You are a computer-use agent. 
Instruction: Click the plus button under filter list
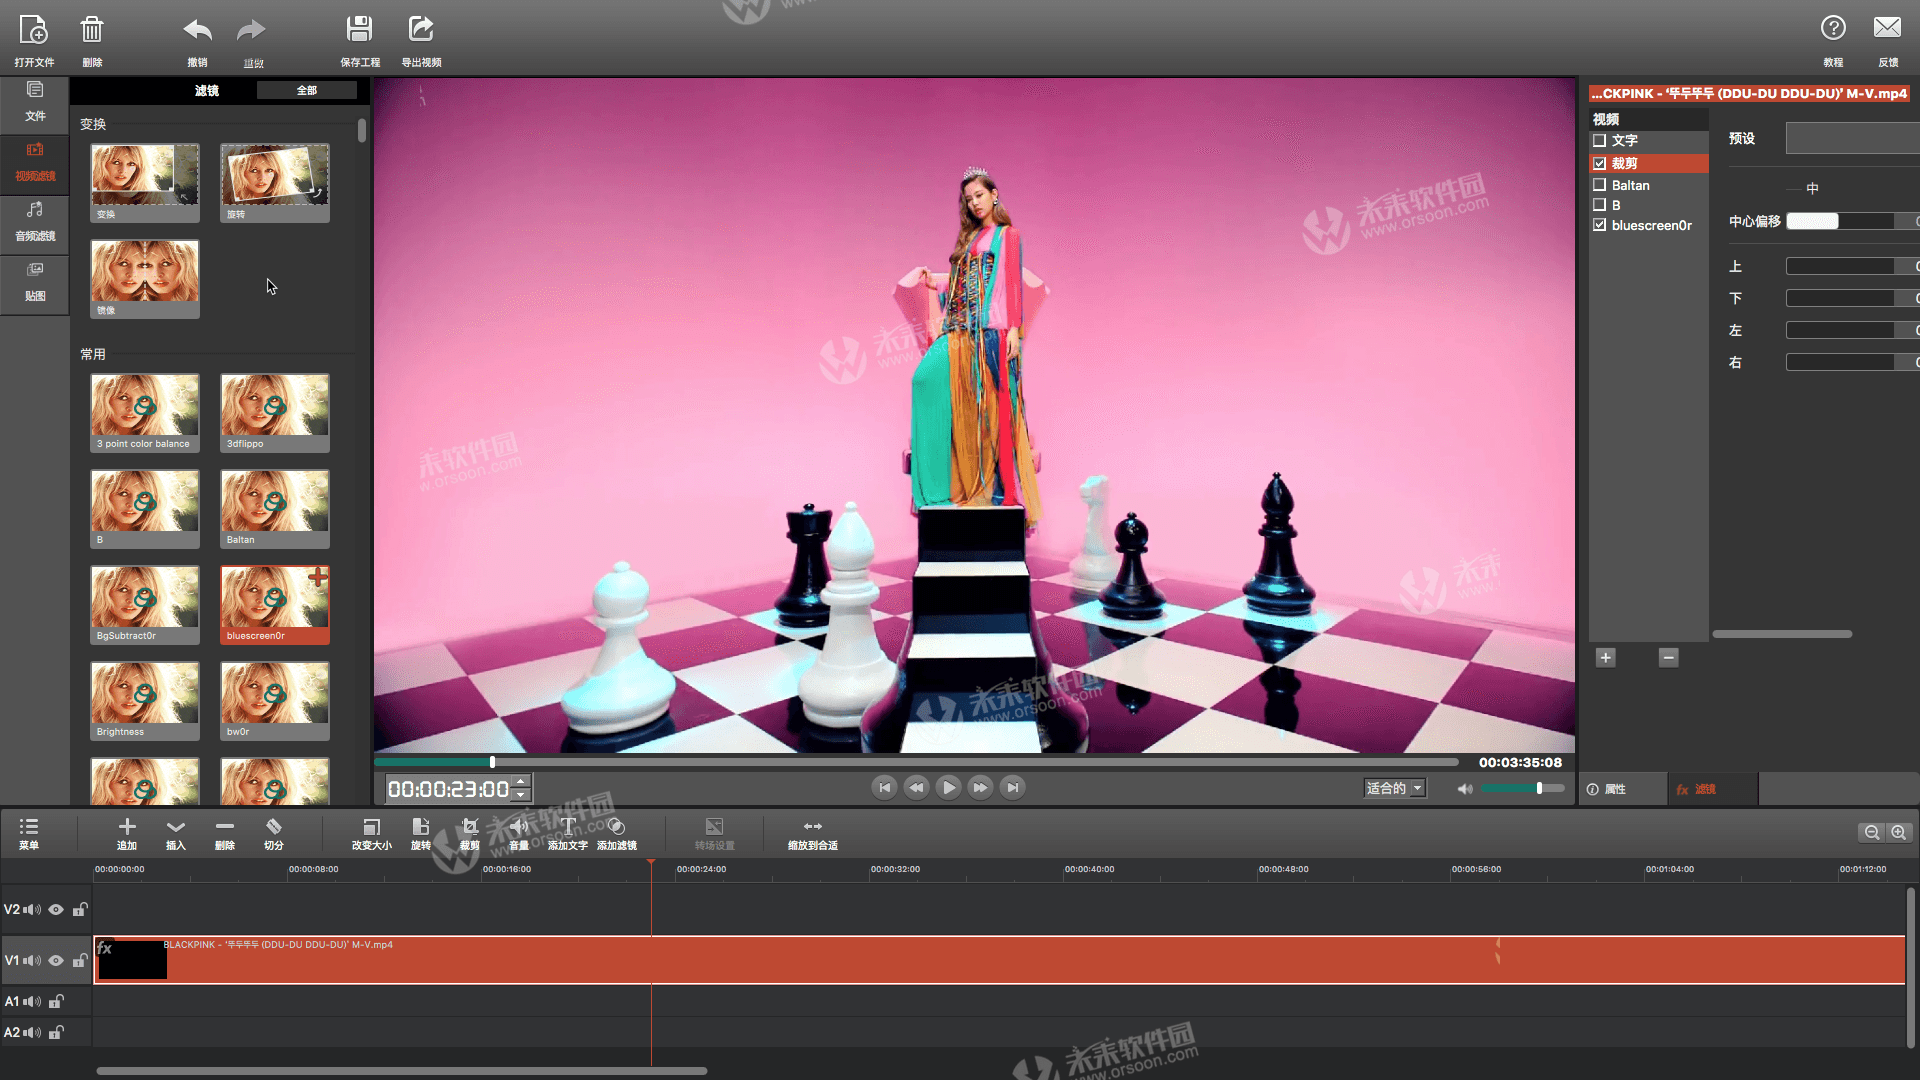point(1606,658)
